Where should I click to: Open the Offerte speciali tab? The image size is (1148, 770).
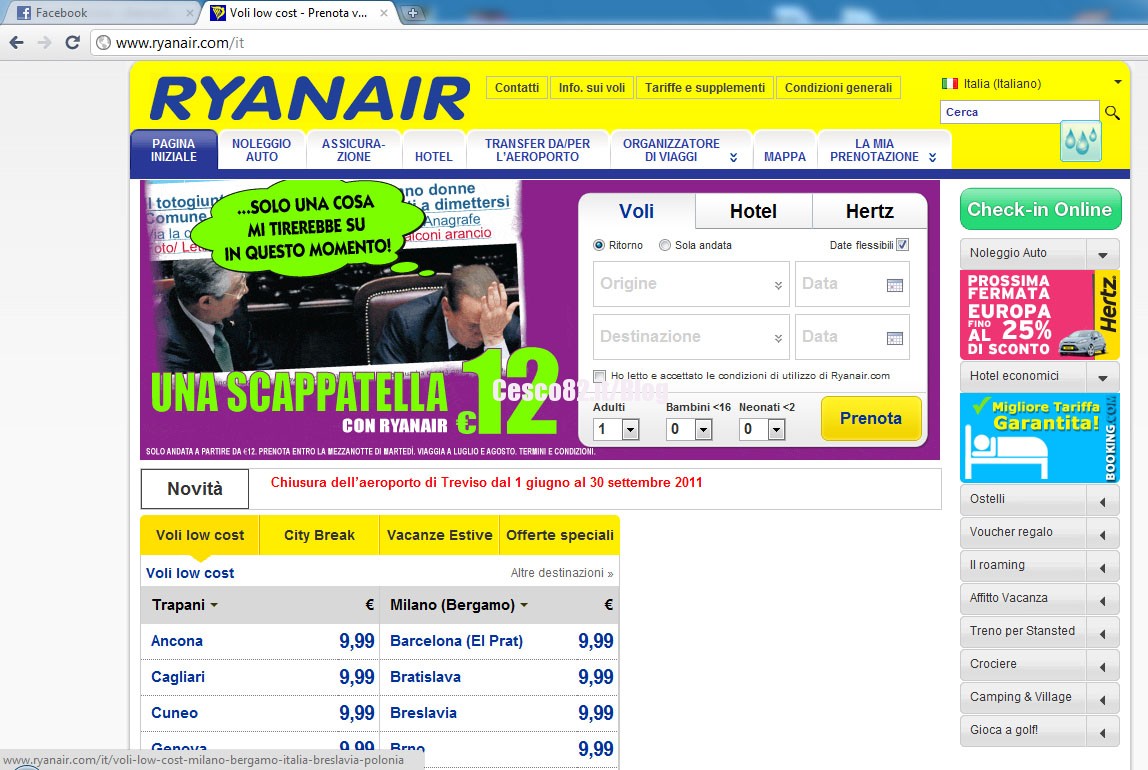click(559, 535)
